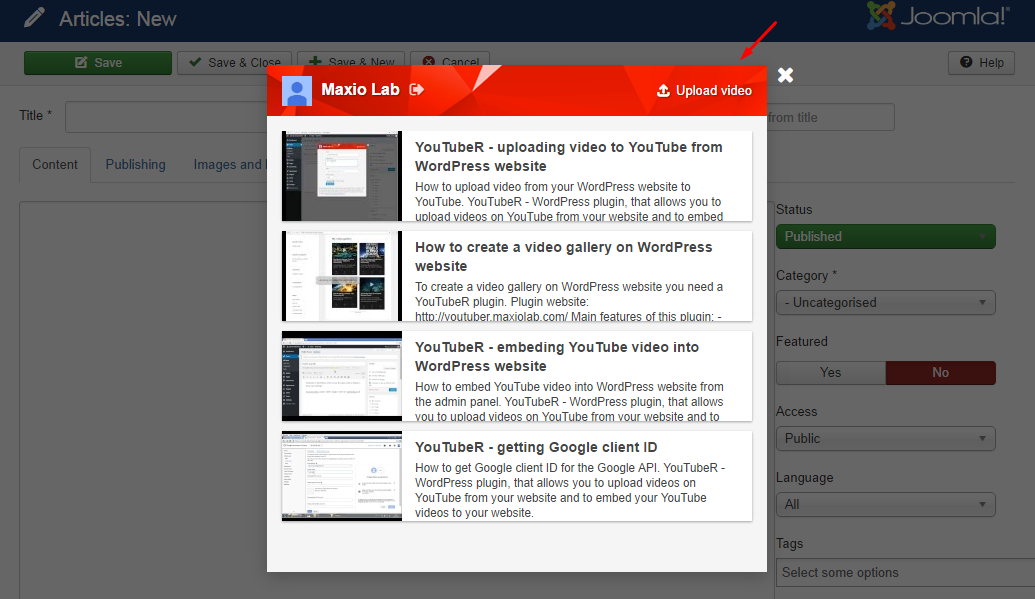The width and height of the screenshot is (1035, 599).
Task: Close the video popup with the X
Action: click(x=786, y=75)
